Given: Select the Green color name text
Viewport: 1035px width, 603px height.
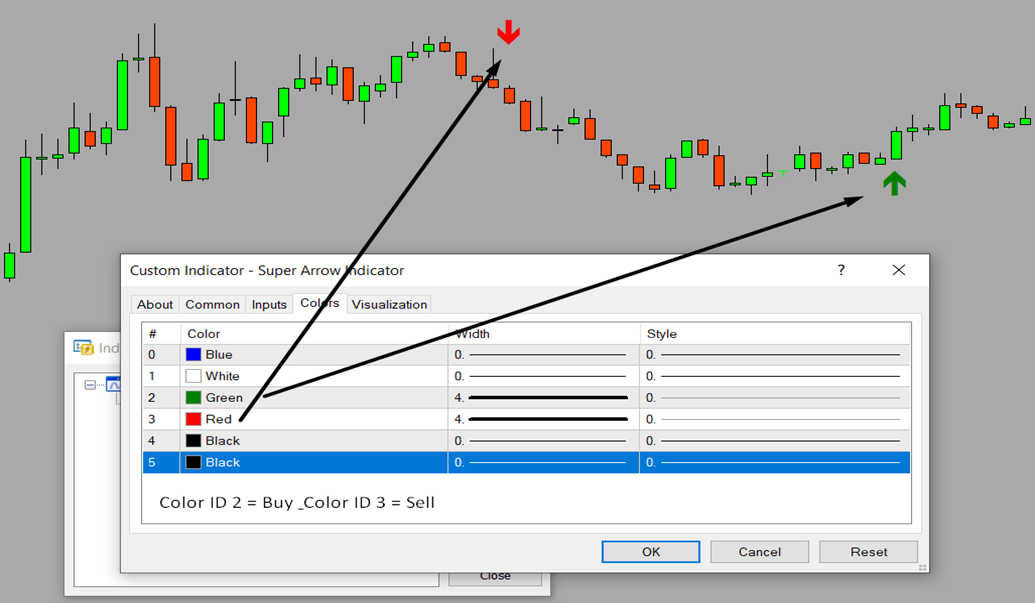Looking at the screenshot, I should coord(224,397).
